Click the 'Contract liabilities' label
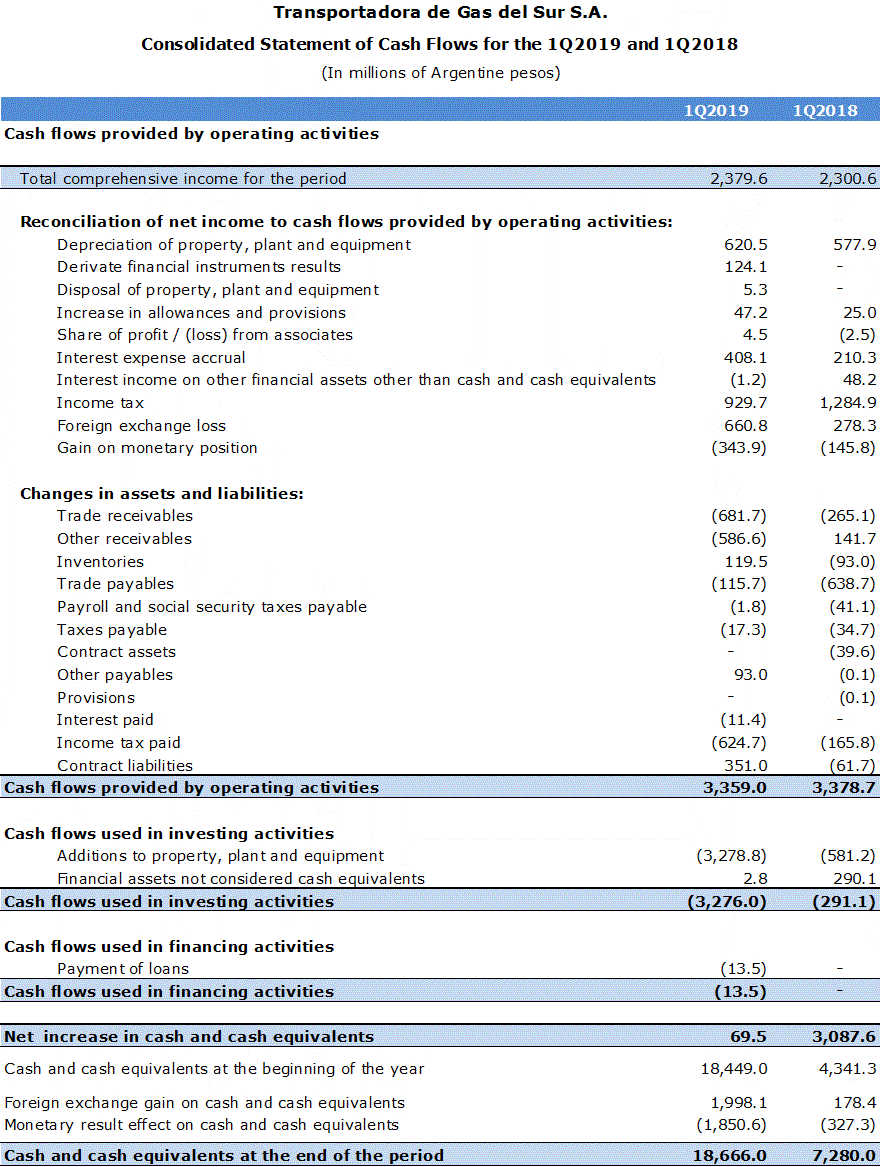 [125, 766]
